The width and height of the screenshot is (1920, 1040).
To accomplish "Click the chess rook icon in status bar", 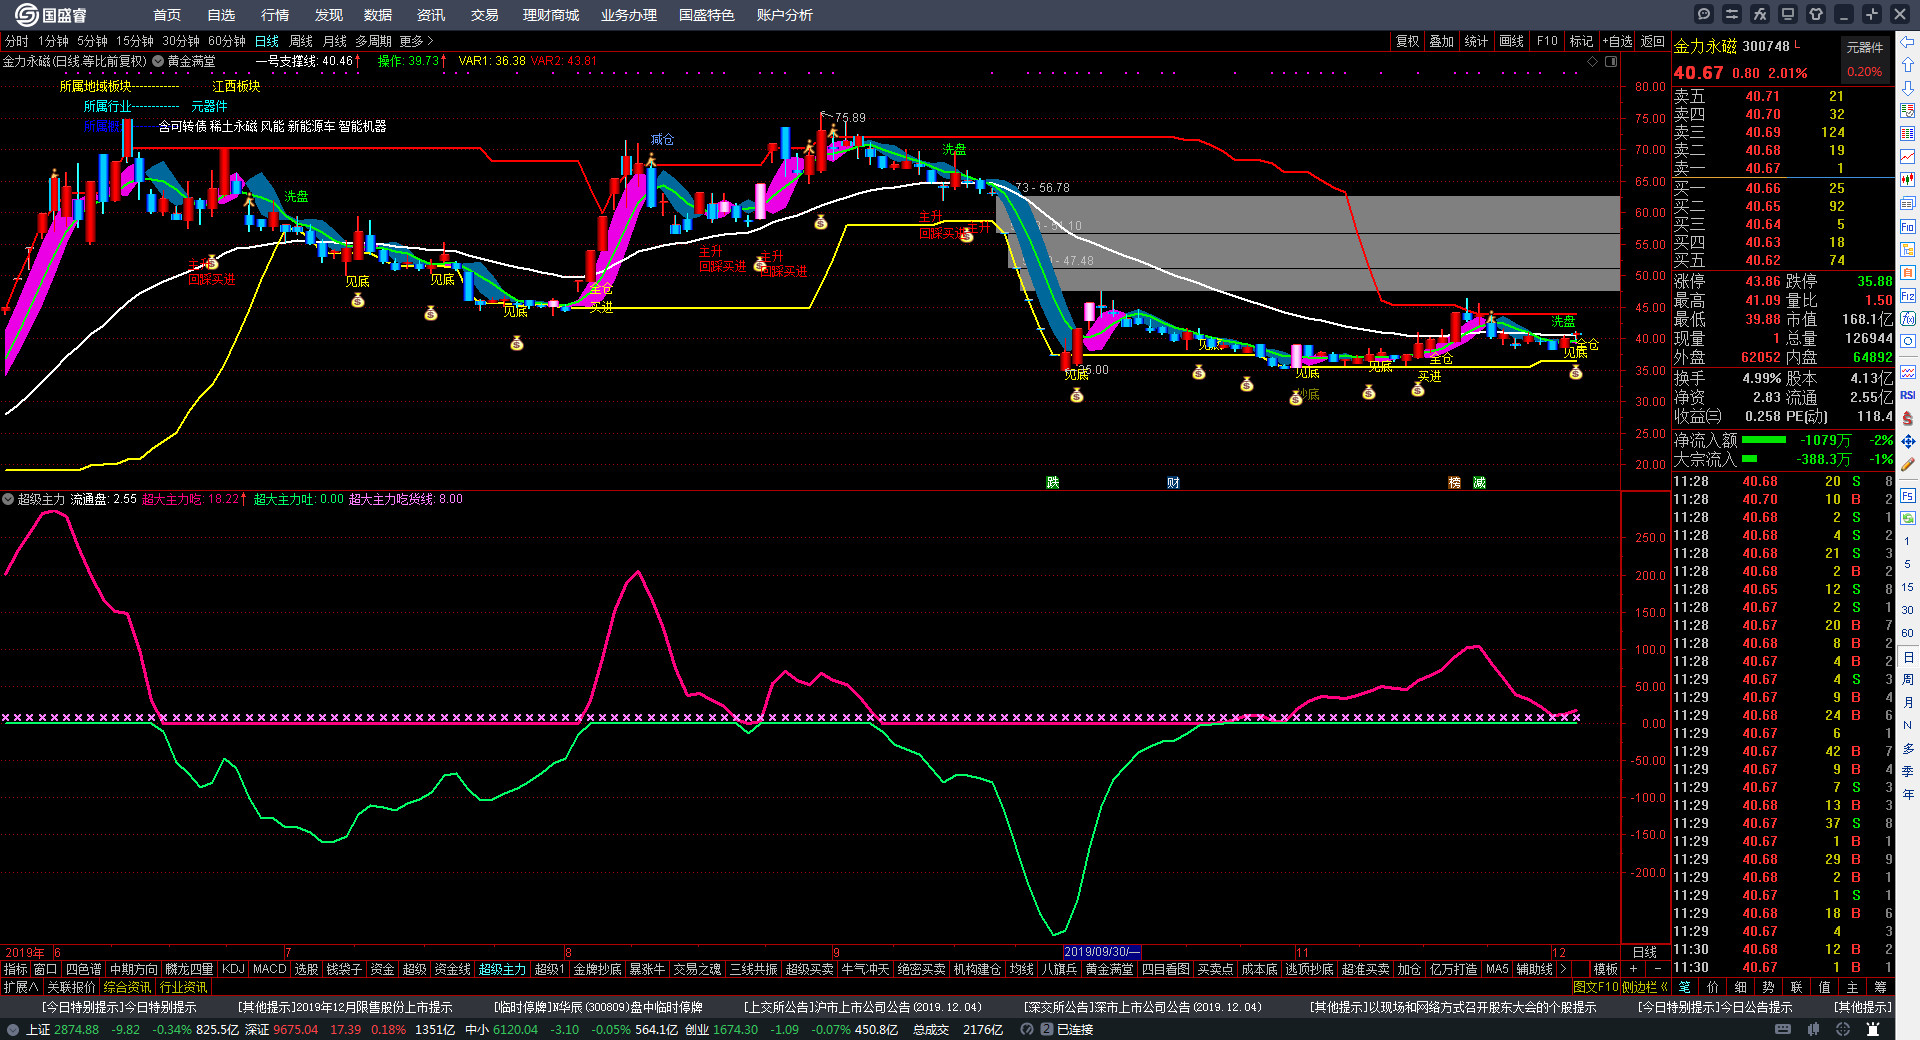I will pos(1873,1029).
